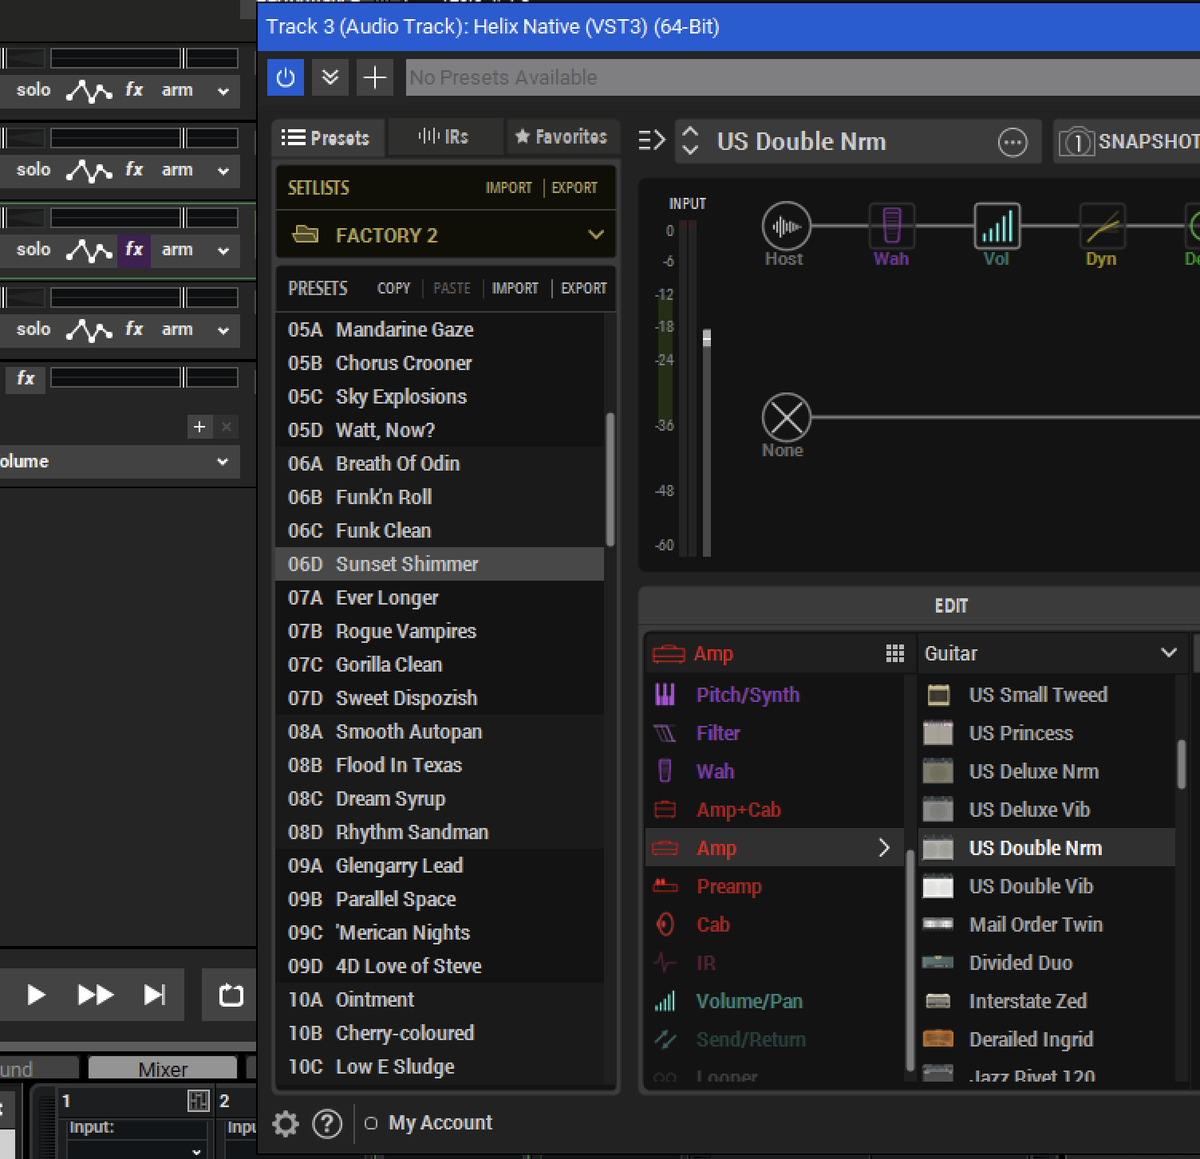
Task: Select US Deluxe Nrm amp model
Action: [1046, 771]
